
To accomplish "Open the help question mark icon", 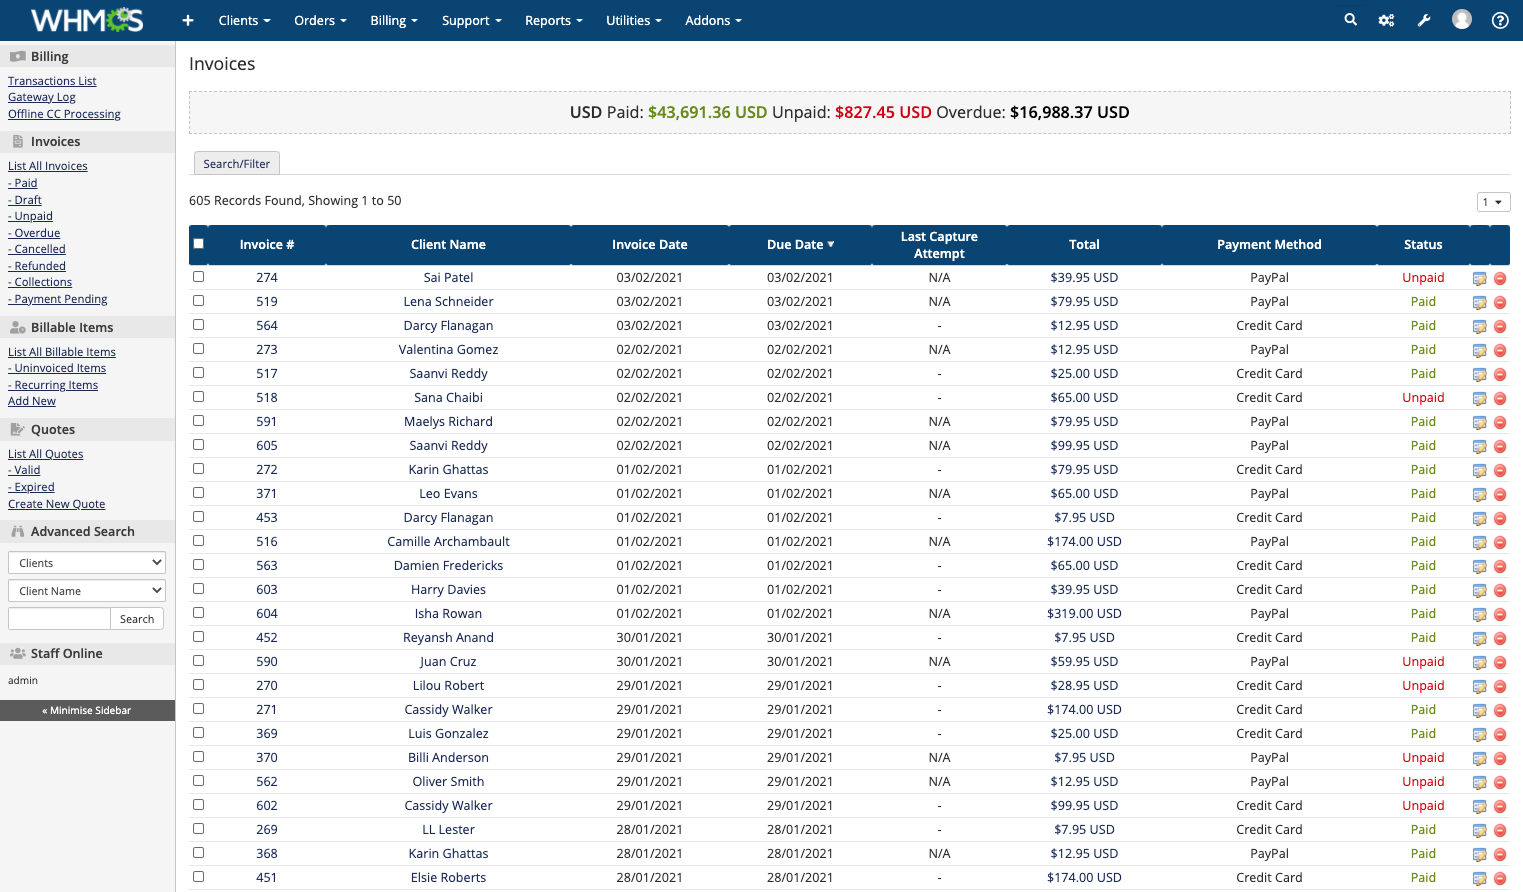I will tap(1500, 20).
